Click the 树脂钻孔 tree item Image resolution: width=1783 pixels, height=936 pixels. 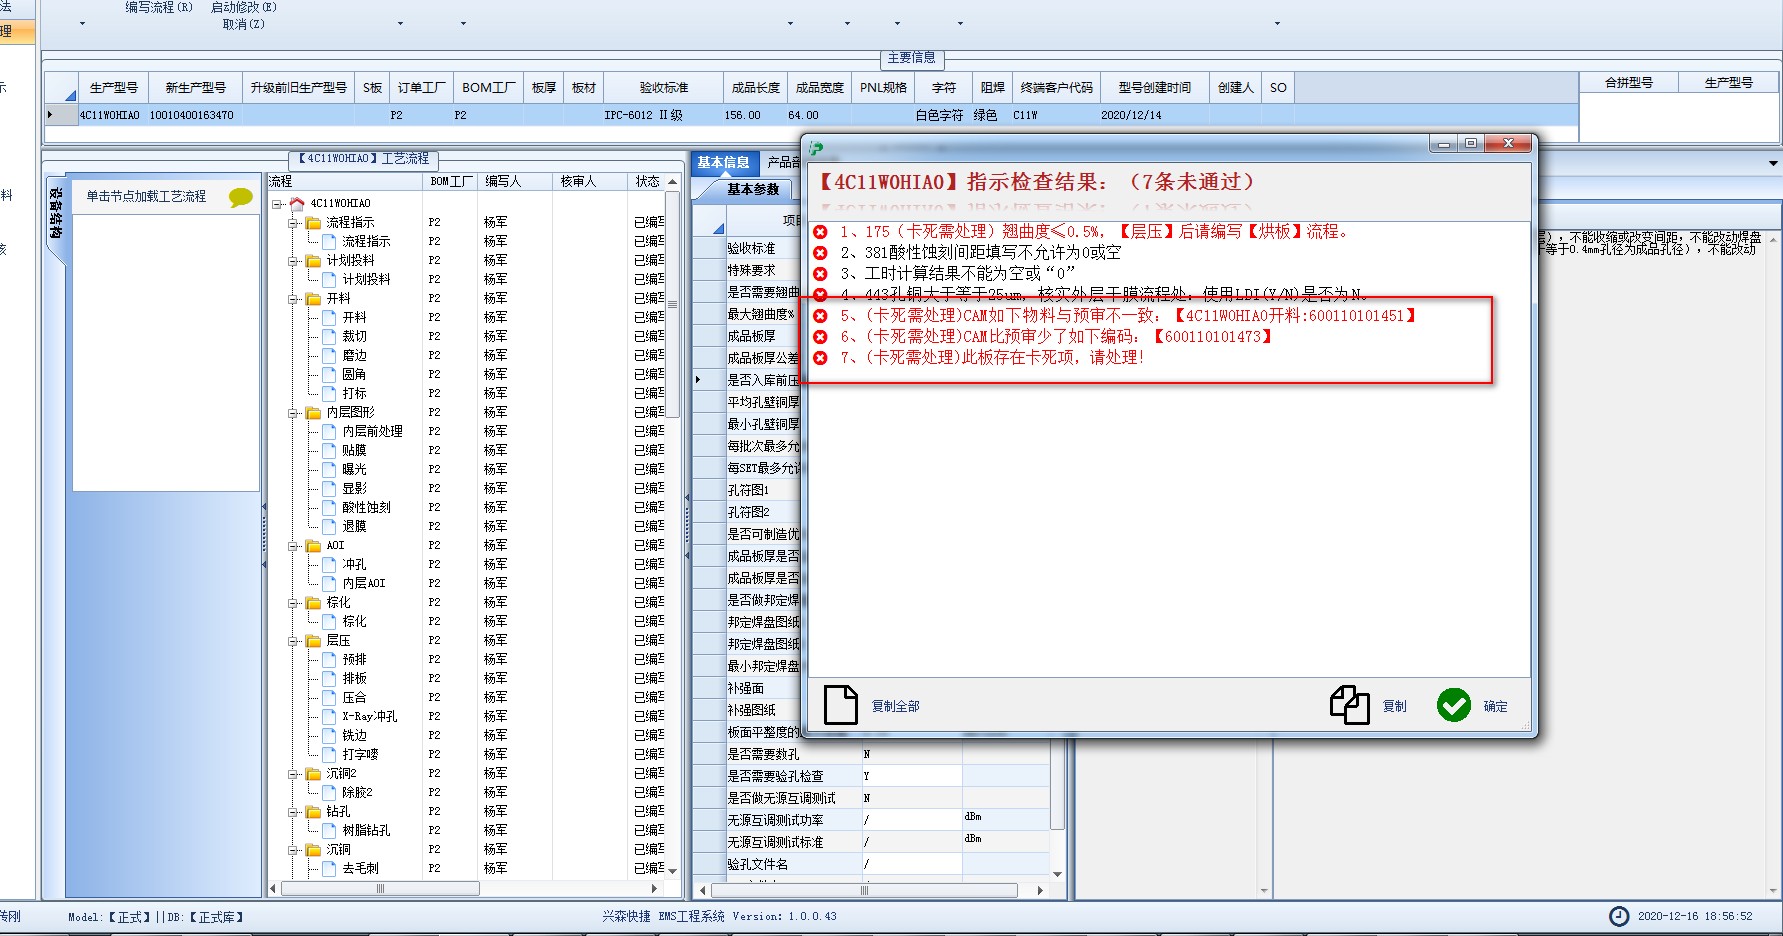tap(366, 830)
